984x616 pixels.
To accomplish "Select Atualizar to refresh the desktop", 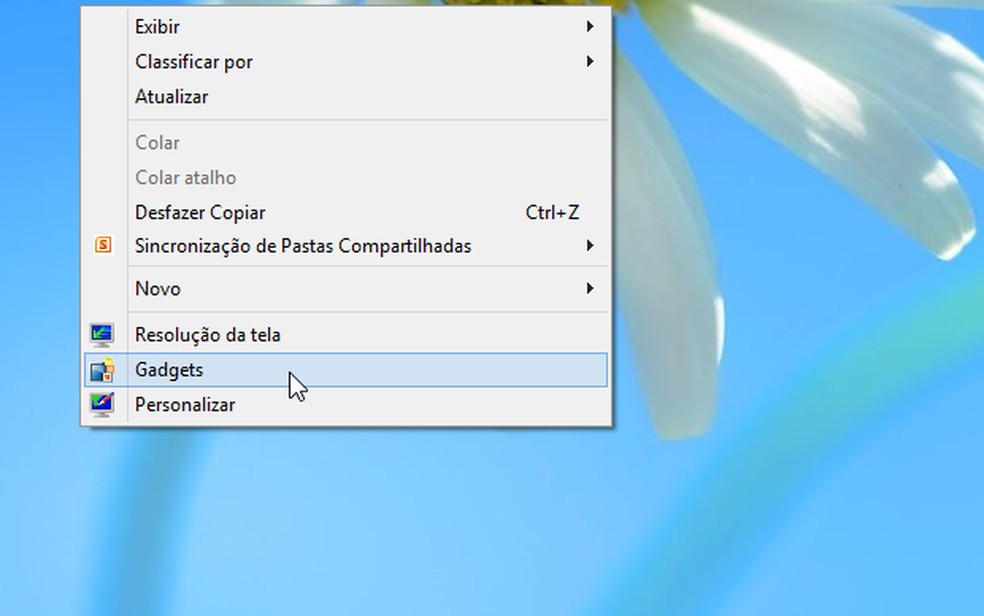I will pyautogui.click(x=346, y=97).
